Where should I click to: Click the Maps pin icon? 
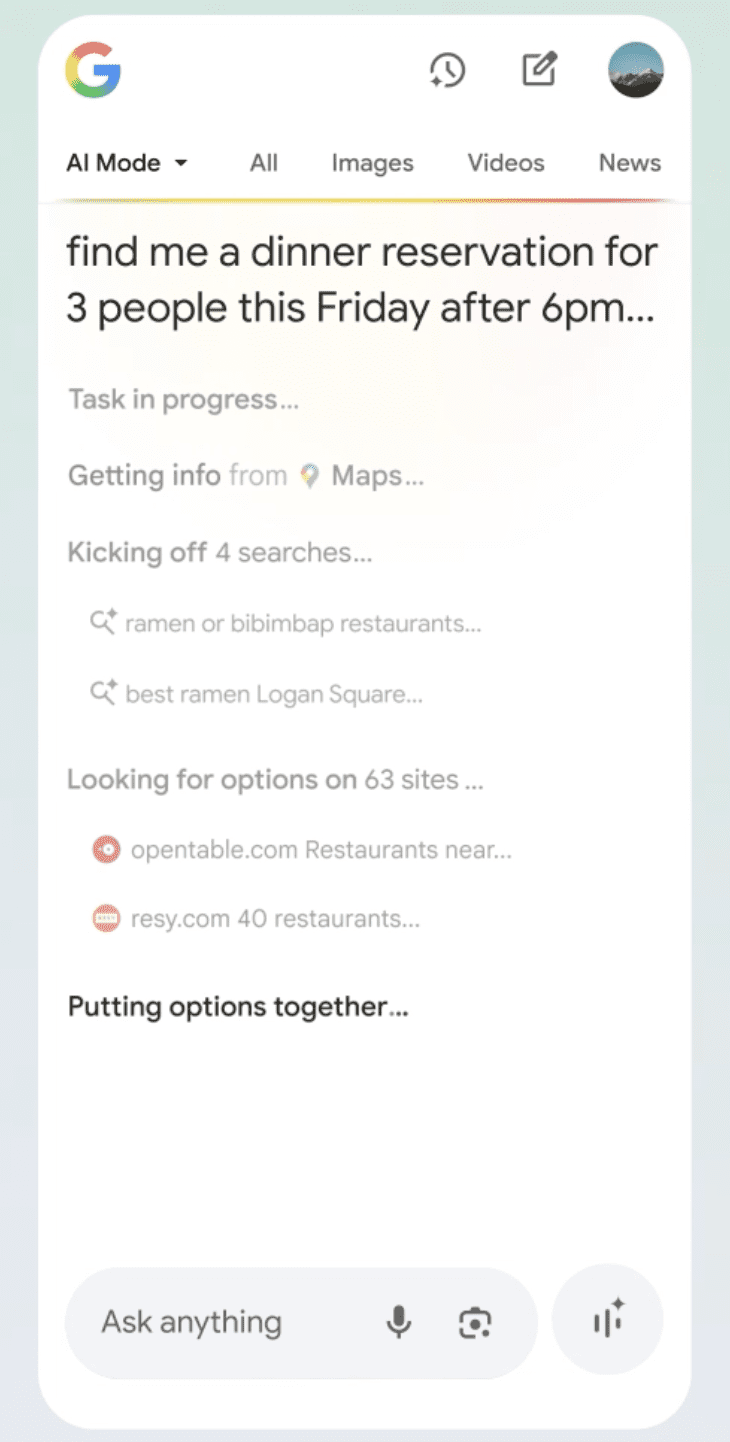(x=310, y=477)
